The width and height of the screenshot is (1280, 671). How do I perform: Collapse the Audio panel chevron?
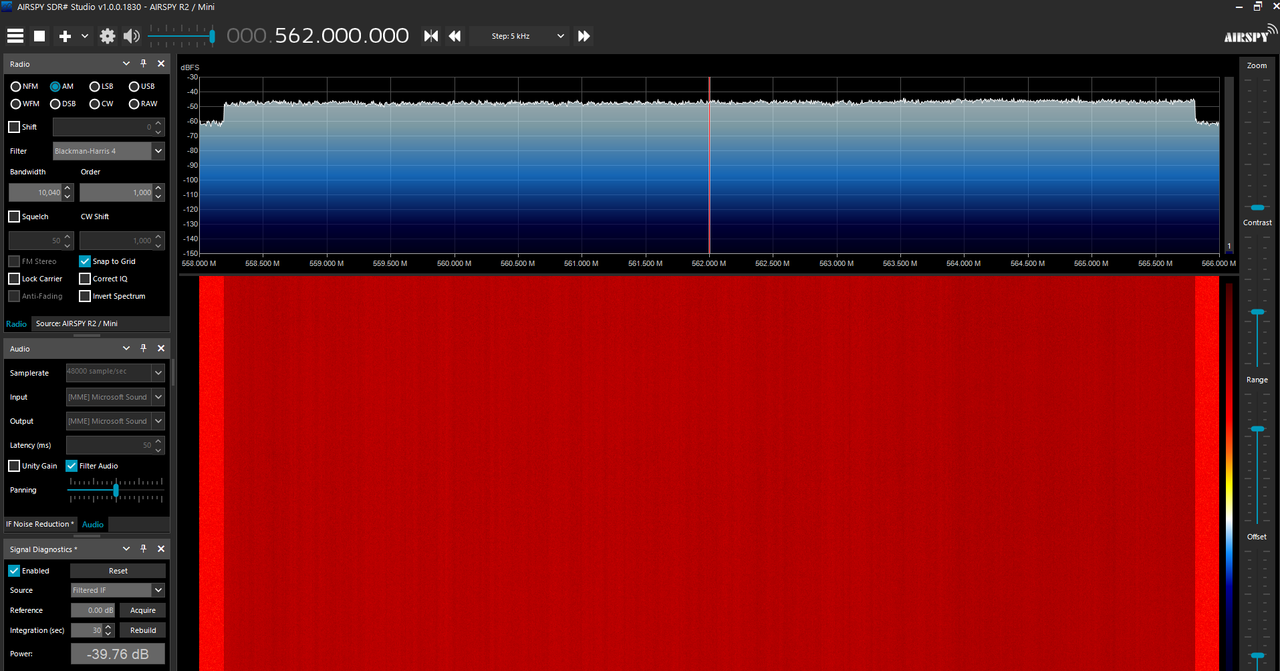click(127, 348)
